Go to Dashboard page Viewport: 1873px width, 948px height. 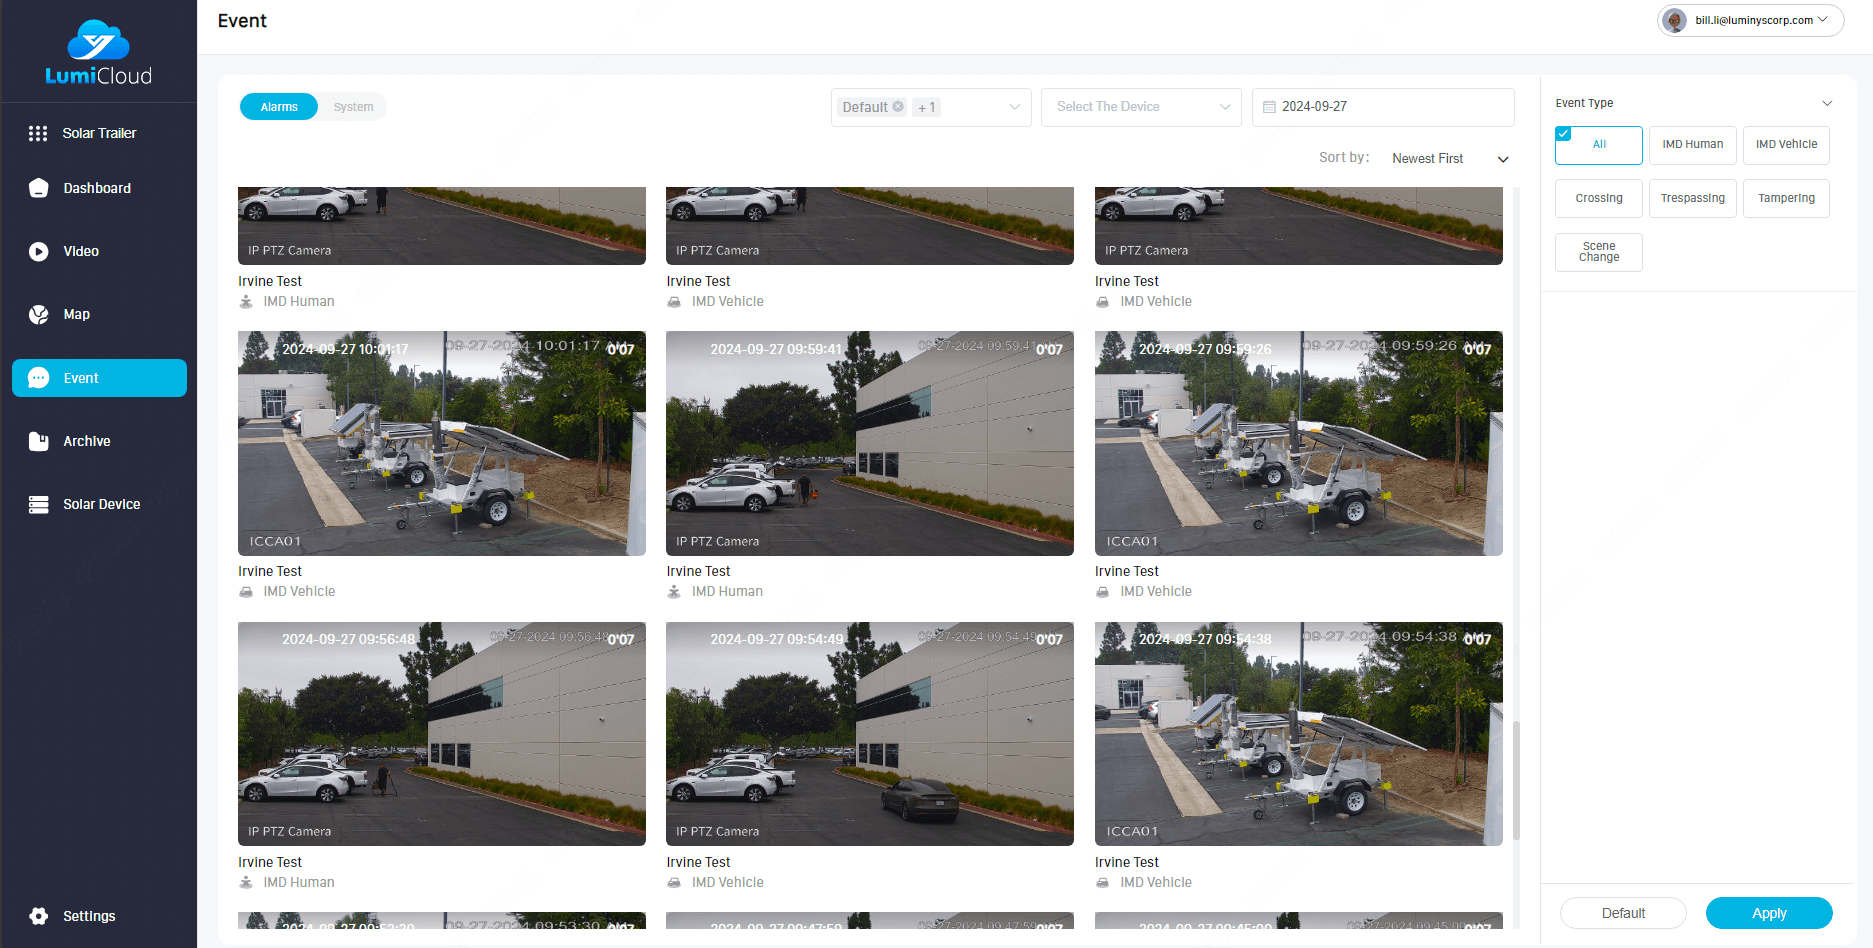(x=99, y=188)
